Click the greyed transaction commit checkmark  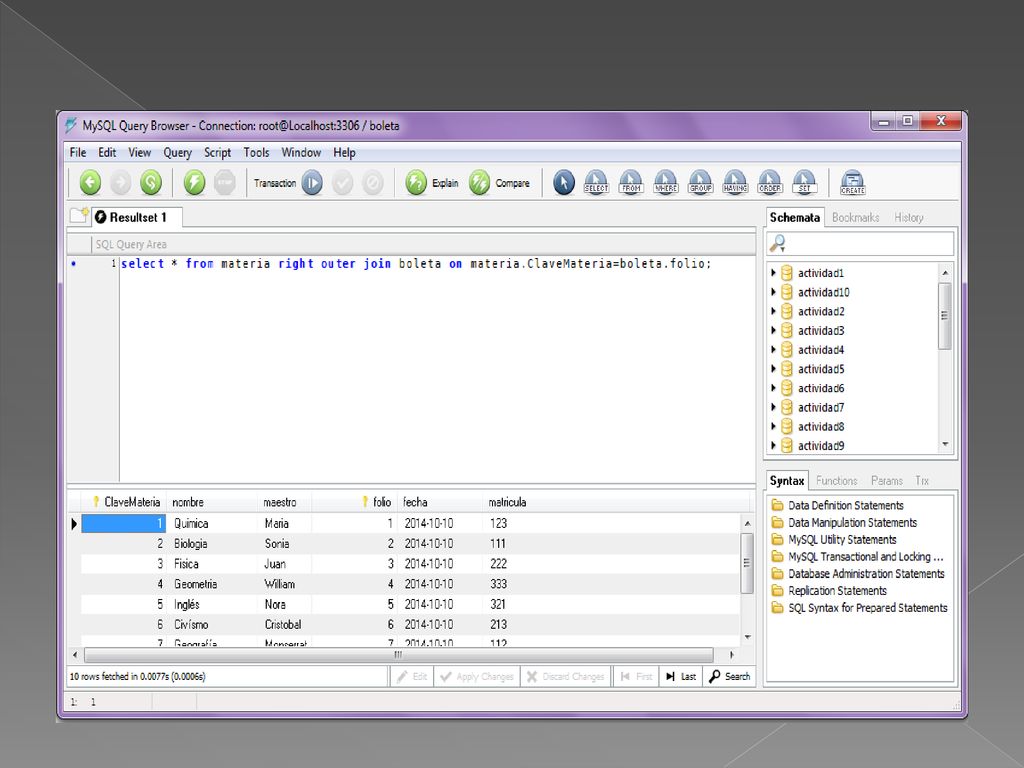coord(343,183)
